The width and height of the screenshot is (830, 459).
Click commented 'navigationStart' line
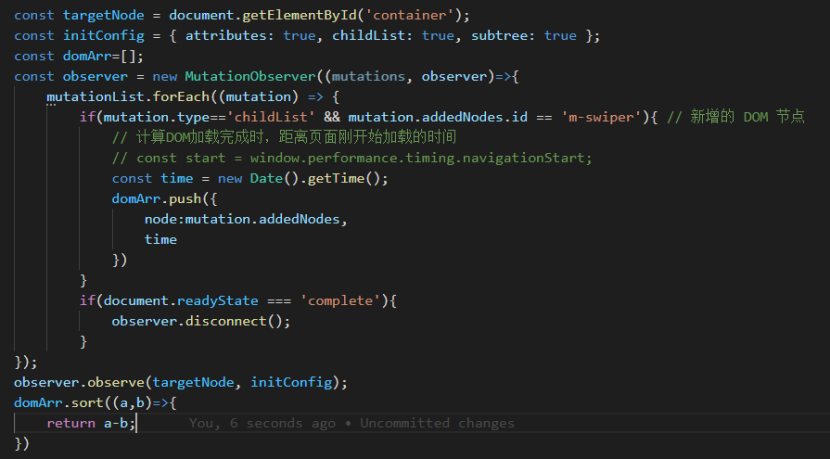[352, 158]
